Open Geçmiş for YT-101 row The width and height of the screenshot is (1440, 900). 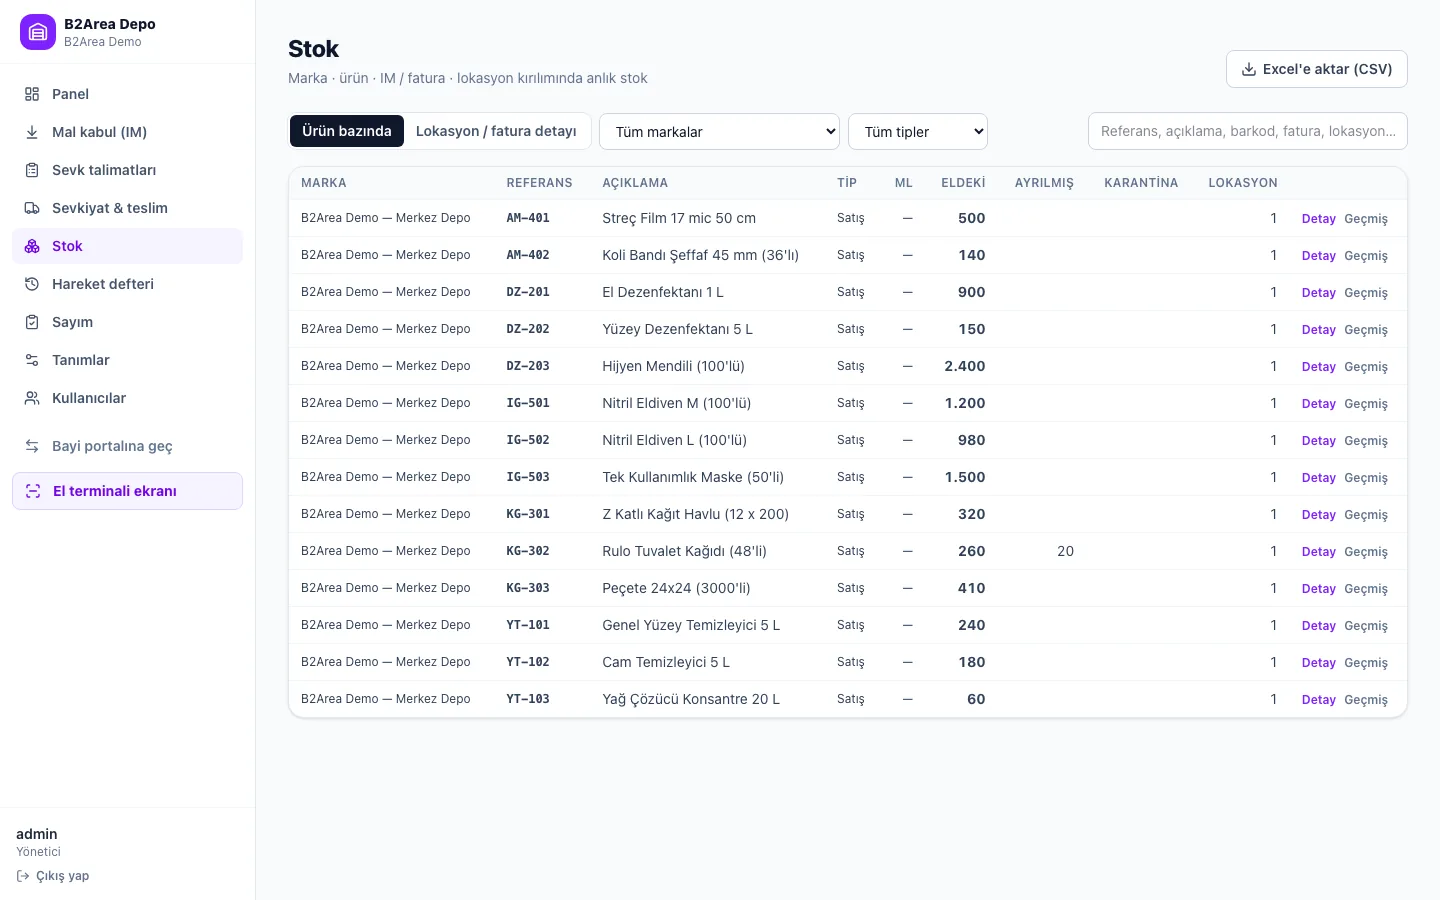1366,626
